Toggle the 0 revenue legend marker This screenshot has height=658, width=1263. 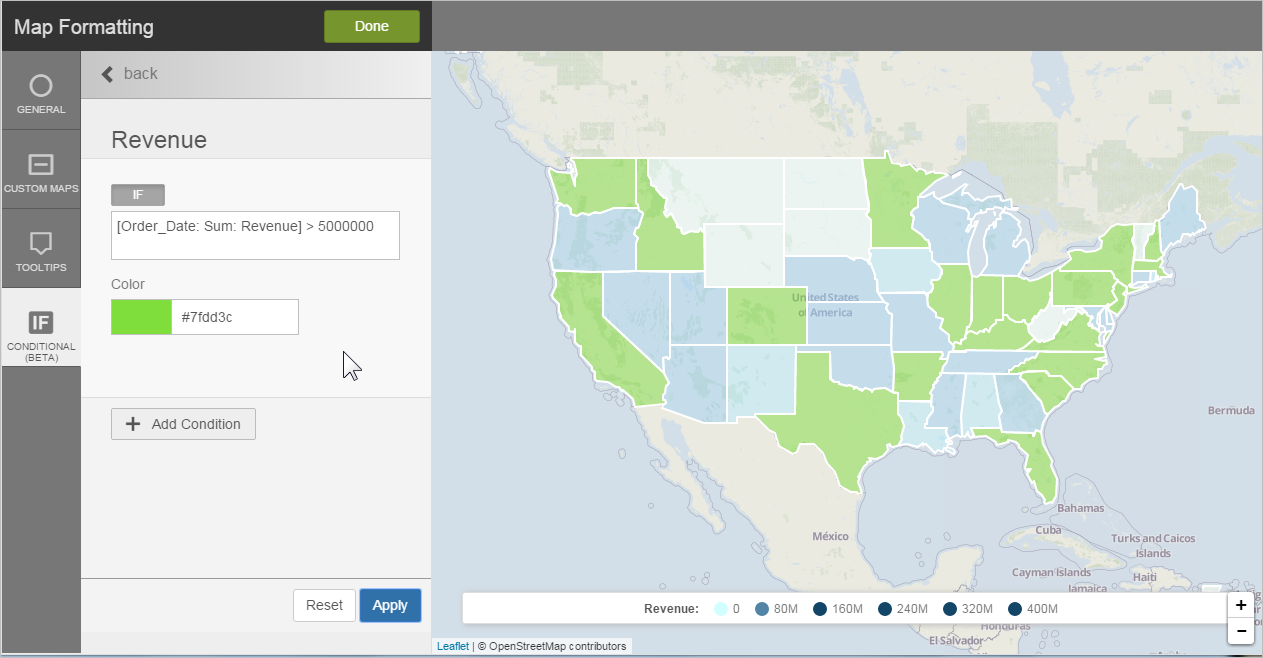[x=720, y=609]
